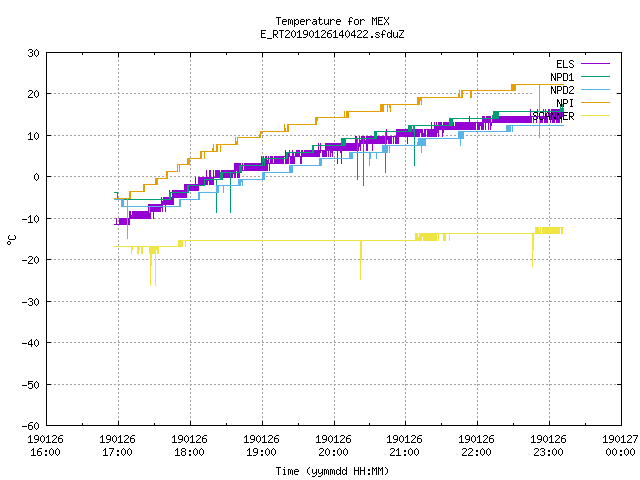Click the orange NPI legend line sample

click(595, 103)
